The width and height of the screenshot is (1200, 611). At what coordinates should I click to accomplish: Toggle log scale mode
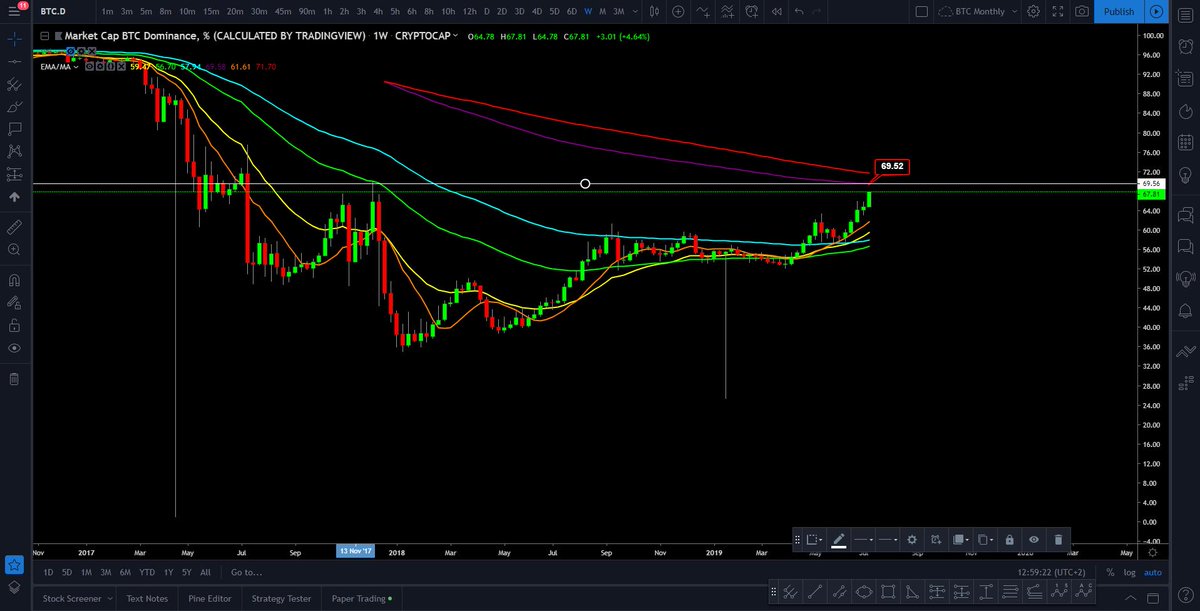[x=1128, y=573]
